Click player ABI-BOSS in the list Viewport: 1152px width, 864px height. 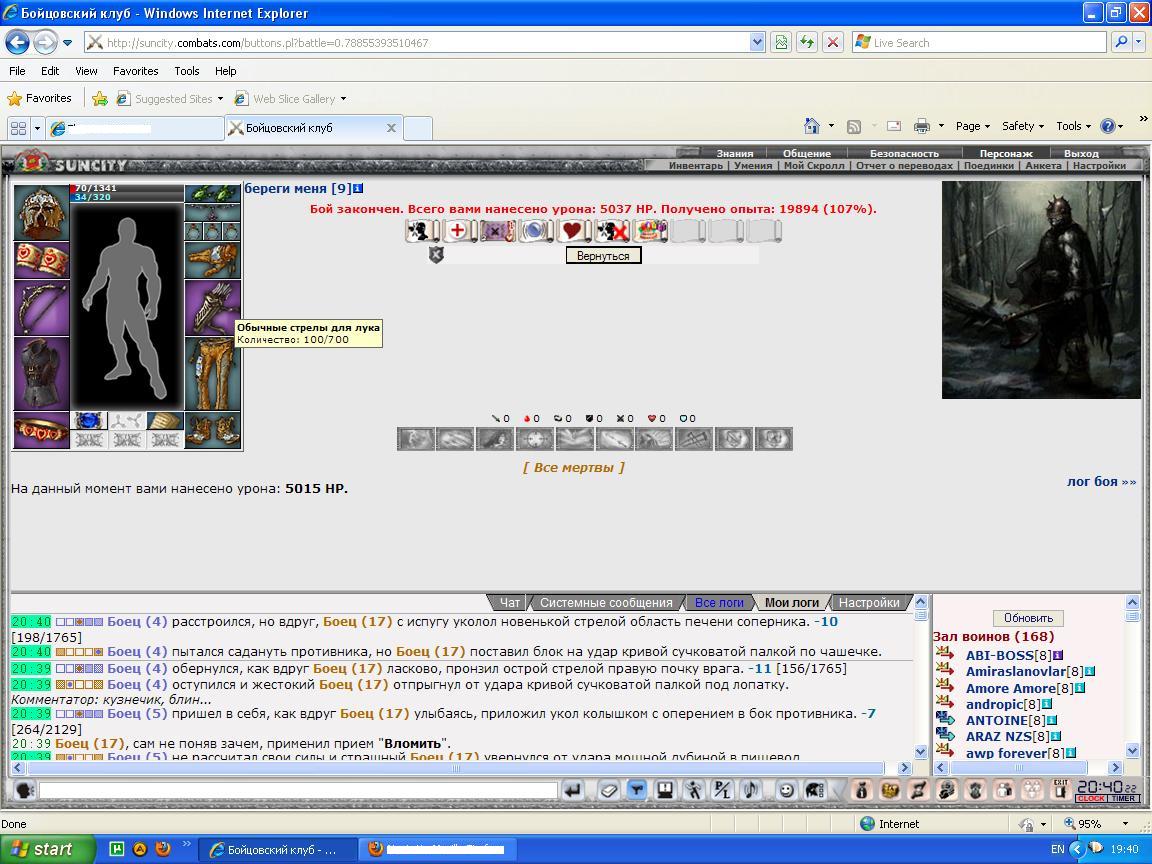pyautogui.click(x=999, y=655)
